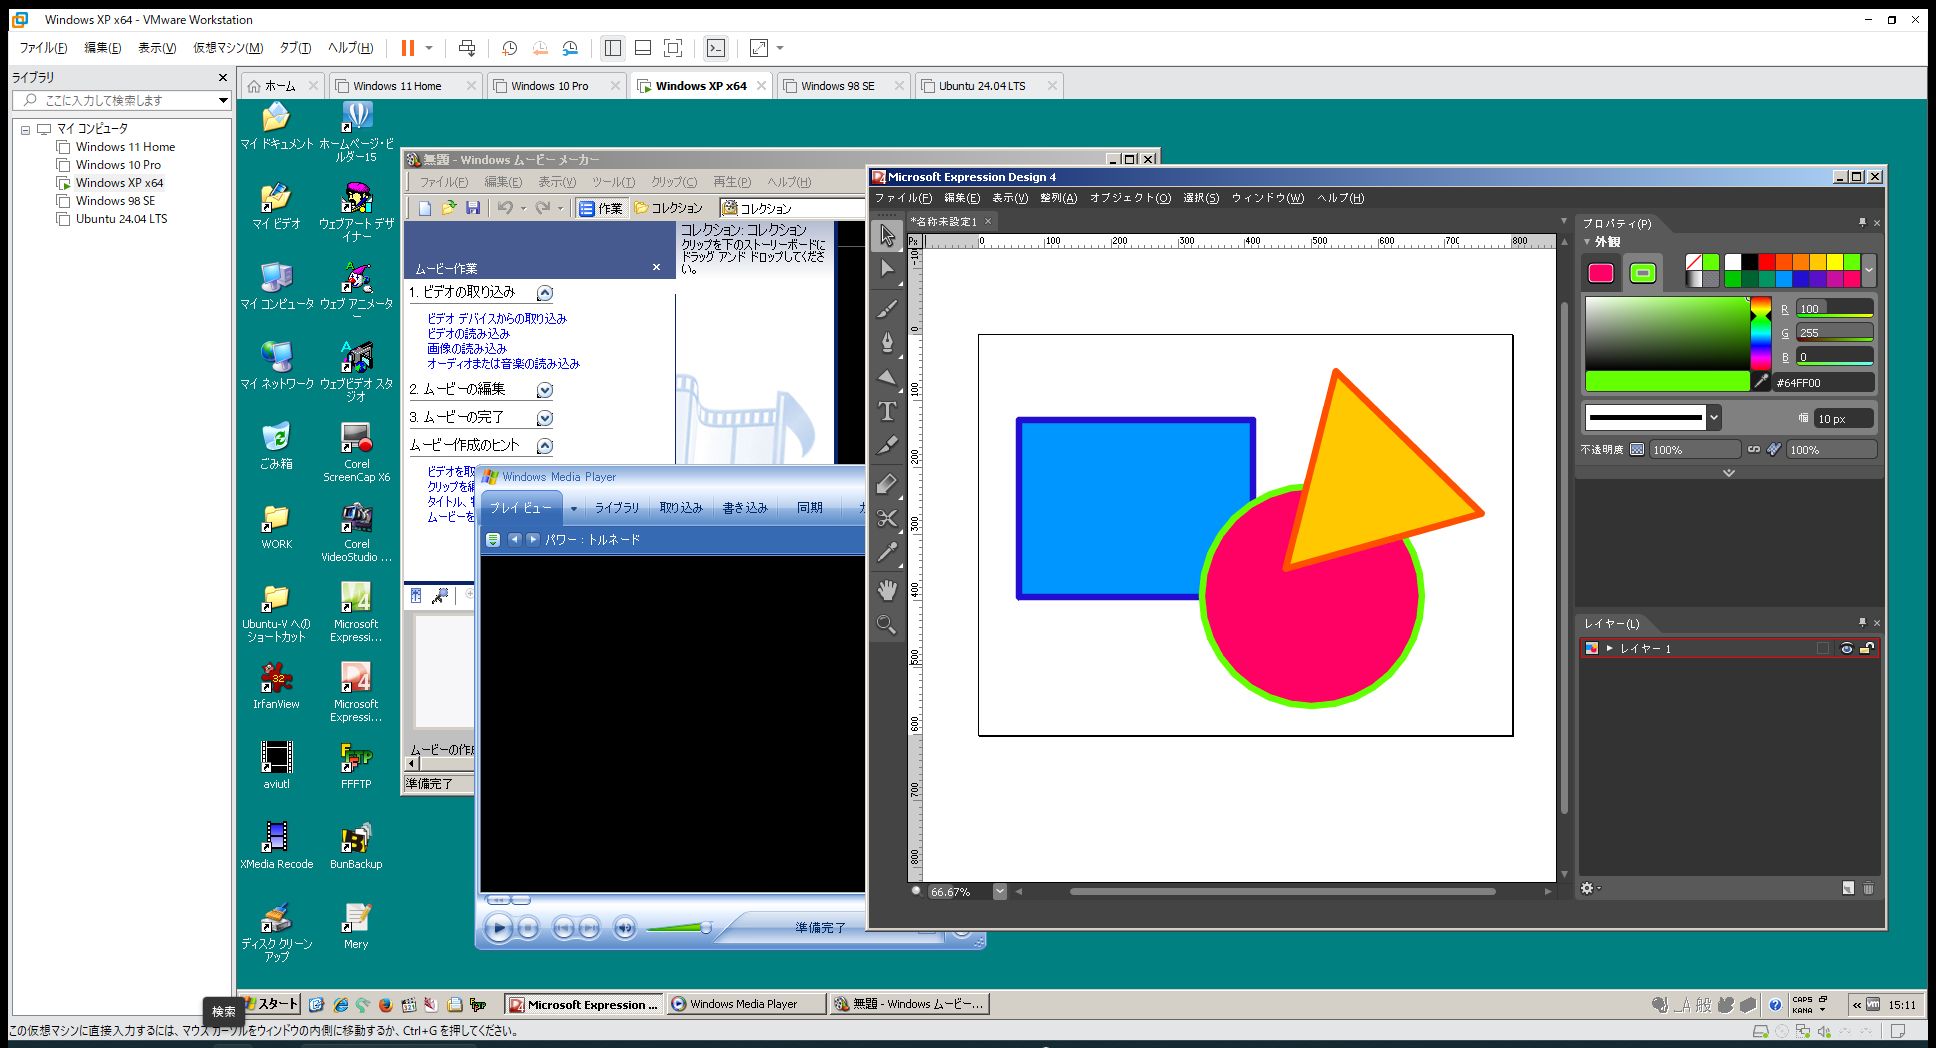Open the canvas zoom percentage dropdown
1936x1048 pixels.
point(999,892)
